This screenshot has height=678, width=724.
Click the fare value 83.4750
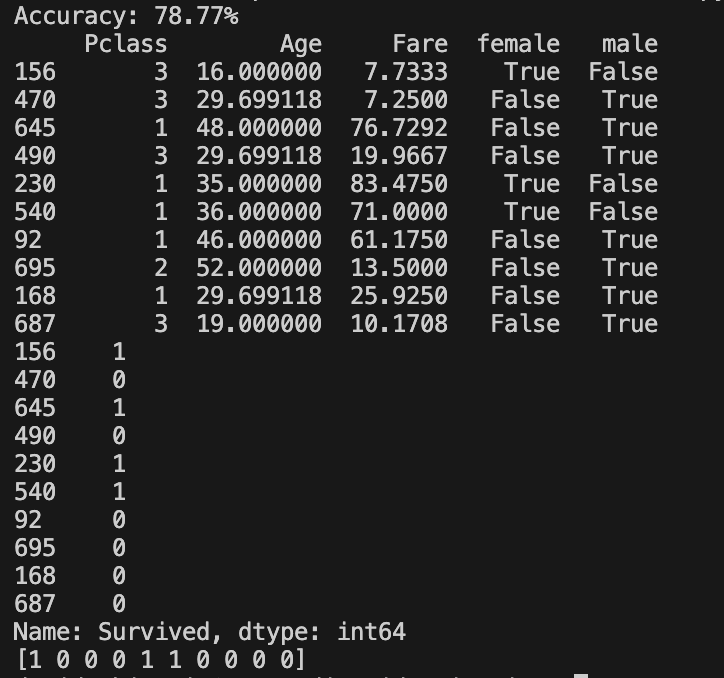[x=399, y=184]
